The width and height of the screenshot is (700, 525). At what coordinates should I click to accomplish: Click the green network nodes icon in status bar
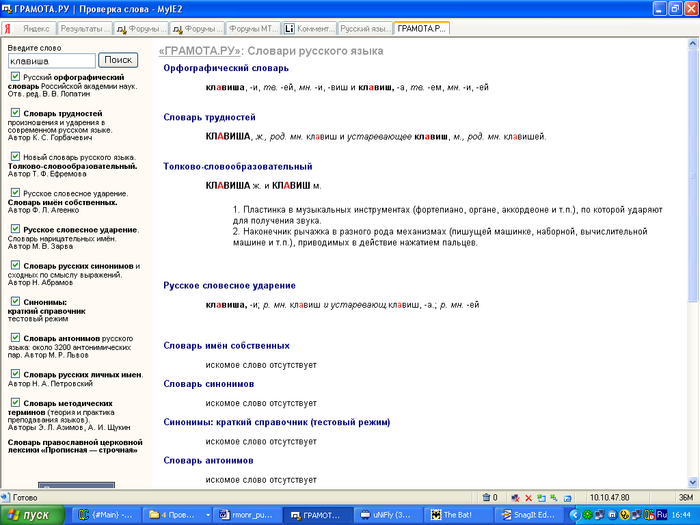pyautogui.click(x=554, y=498)
